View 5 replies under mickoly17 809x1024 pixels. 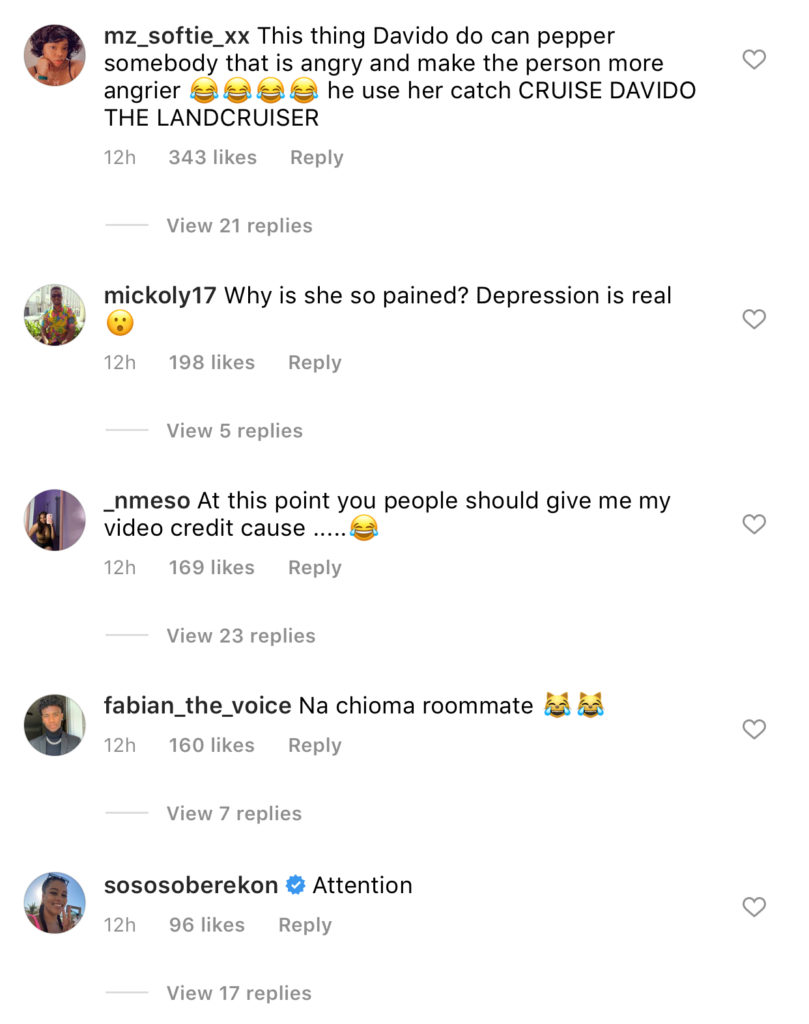click(234, 431)
